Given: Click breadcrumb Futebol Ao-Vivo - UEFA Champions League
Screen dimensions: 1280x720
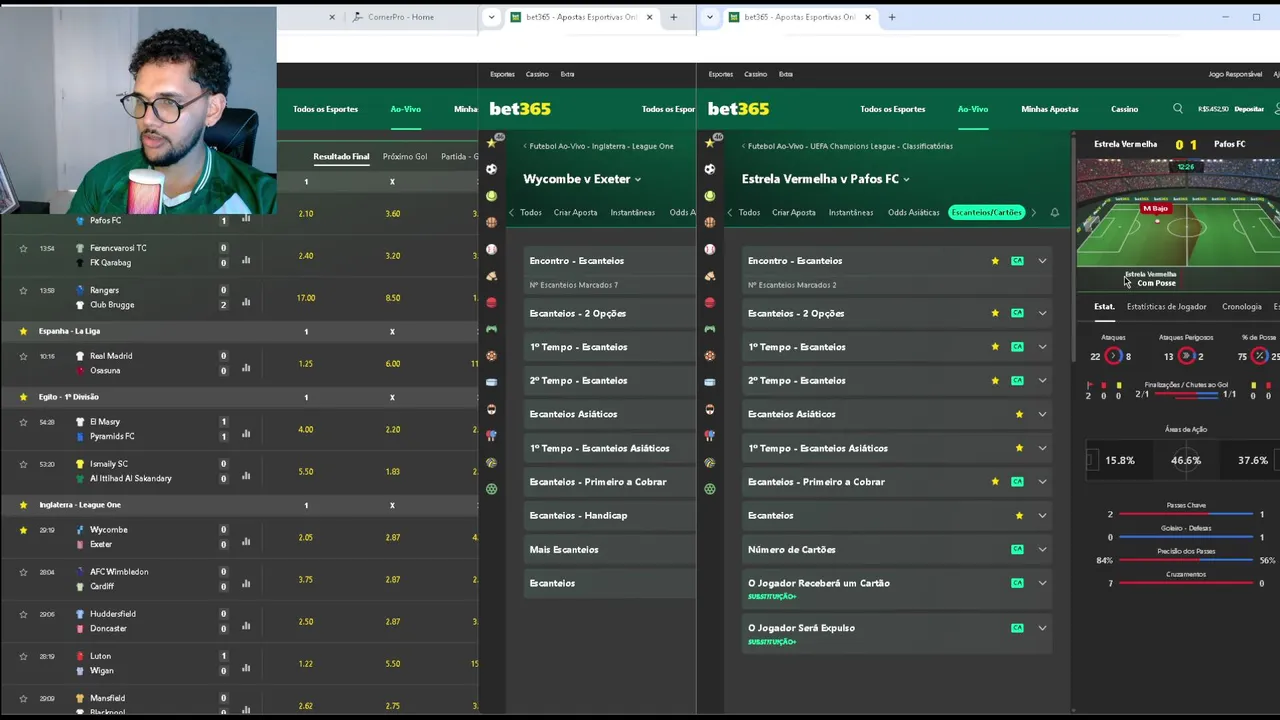Looking at the screenshot, I should (x=849, y=146).
